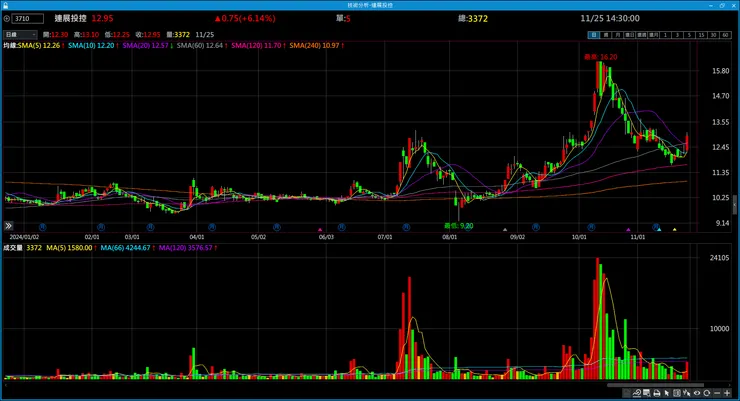Switch to monthly 月 timeframe button
The width and height of the screenshot is (740, 401).
pyautogui.click(x=617, y=35)
